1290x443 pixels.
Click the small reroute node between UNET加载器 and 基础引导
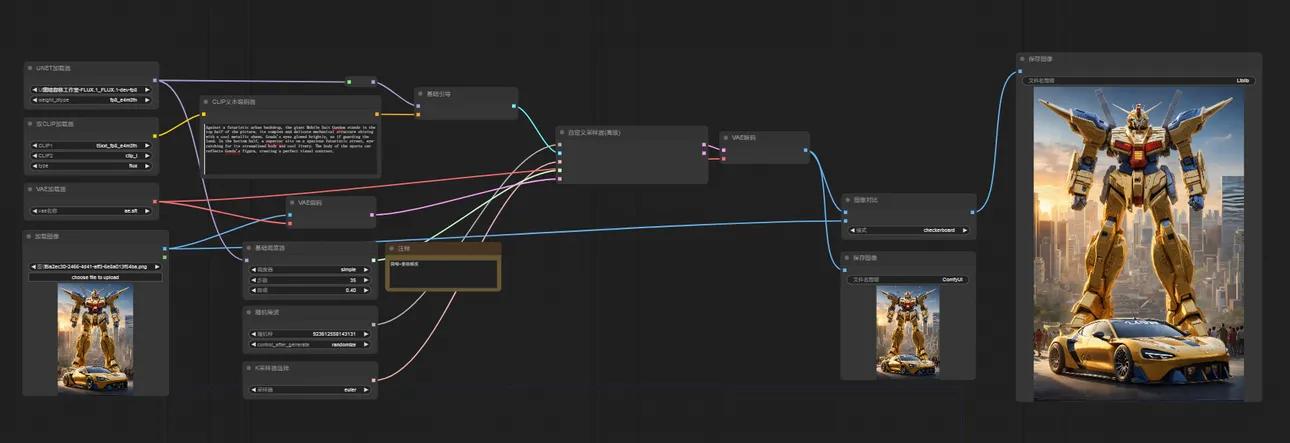tap(361, 82)
